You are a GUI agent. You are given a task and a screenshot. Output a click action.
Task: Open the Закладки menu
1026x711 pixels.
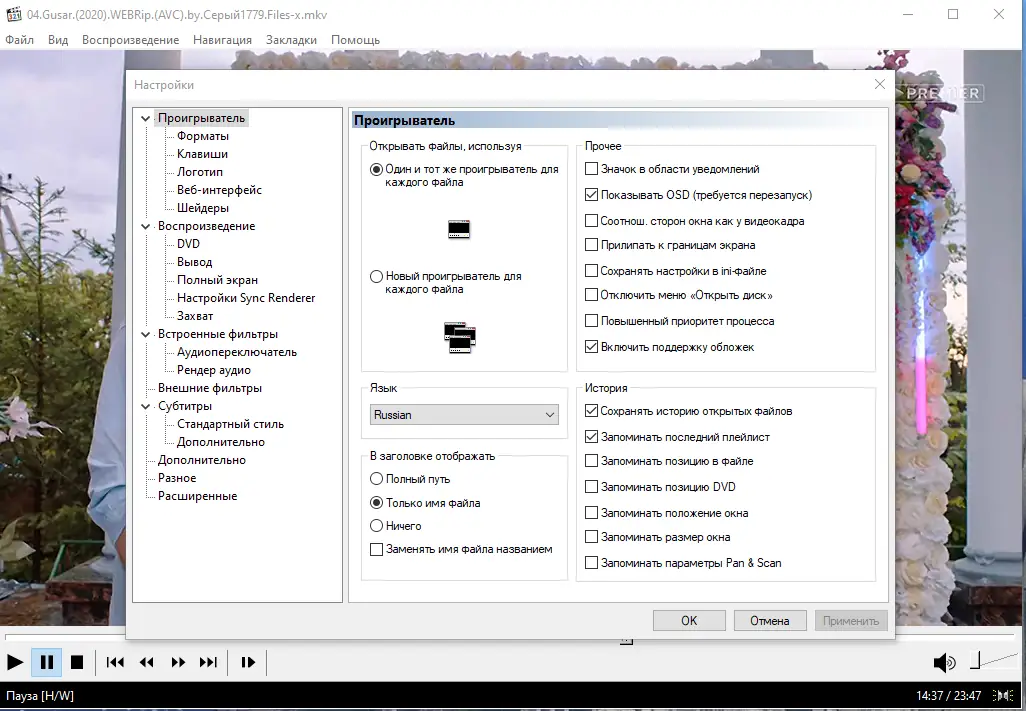[x=291, y=40]
